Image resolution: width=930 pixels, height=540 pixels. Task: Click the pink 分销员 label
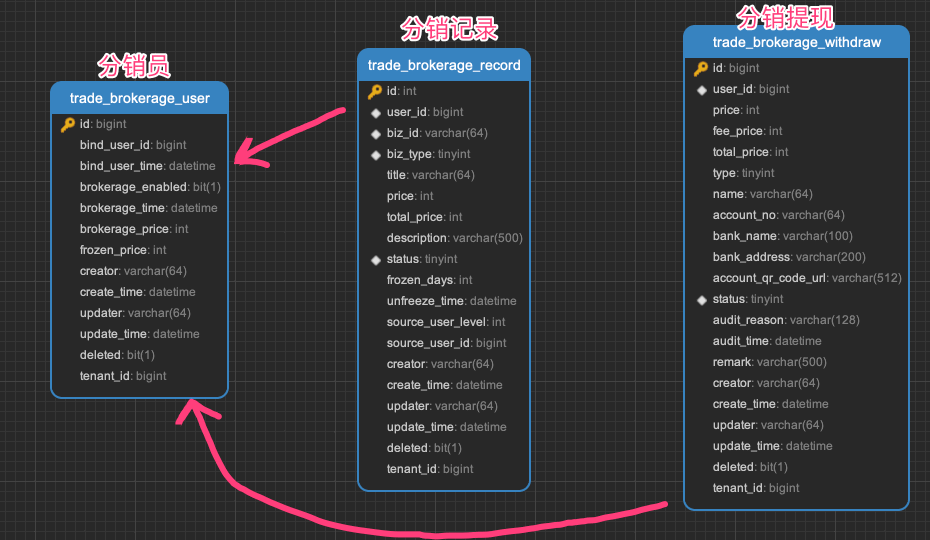click(x=133, y=66)
